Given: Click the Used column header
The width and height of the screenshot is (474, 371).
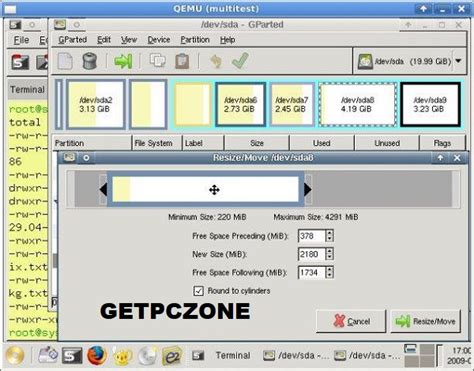Looking at the screenshot, I should click(322, 143).
